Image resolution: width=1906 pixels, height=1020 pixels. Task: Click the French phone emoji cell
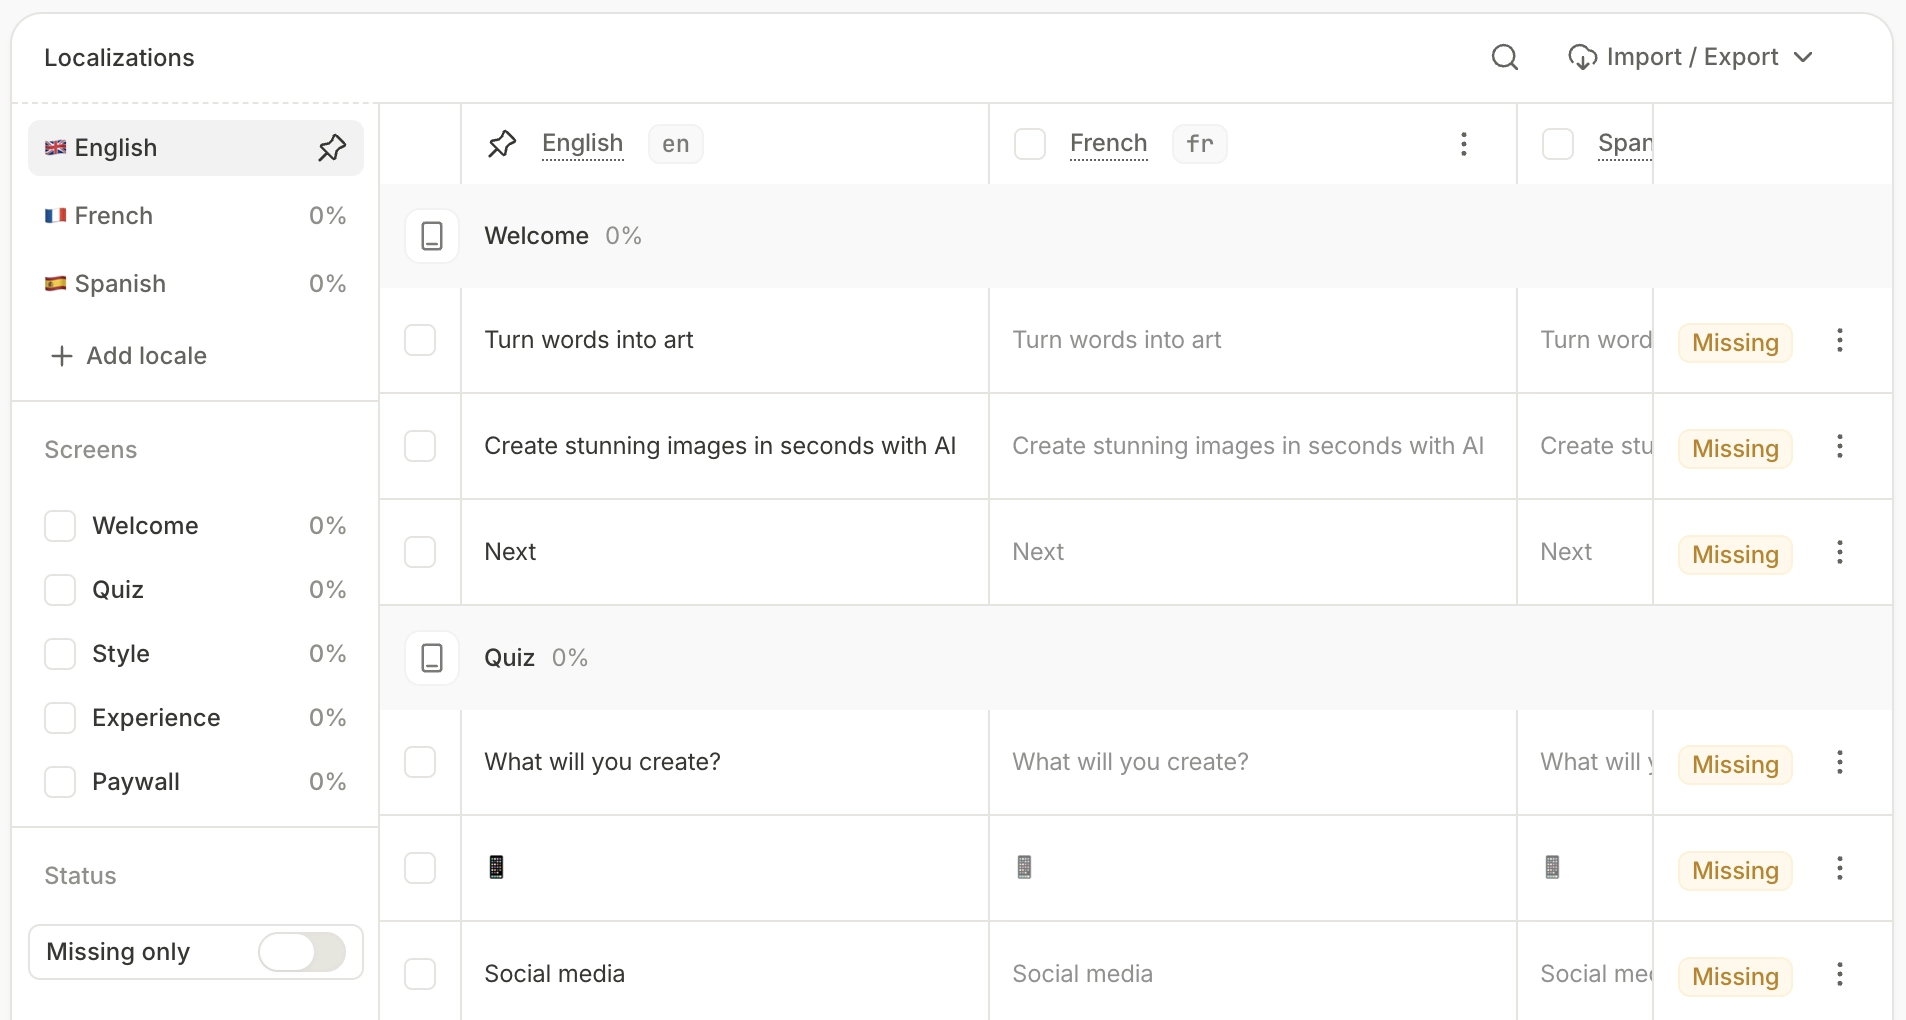click(x=1253, y=868)
